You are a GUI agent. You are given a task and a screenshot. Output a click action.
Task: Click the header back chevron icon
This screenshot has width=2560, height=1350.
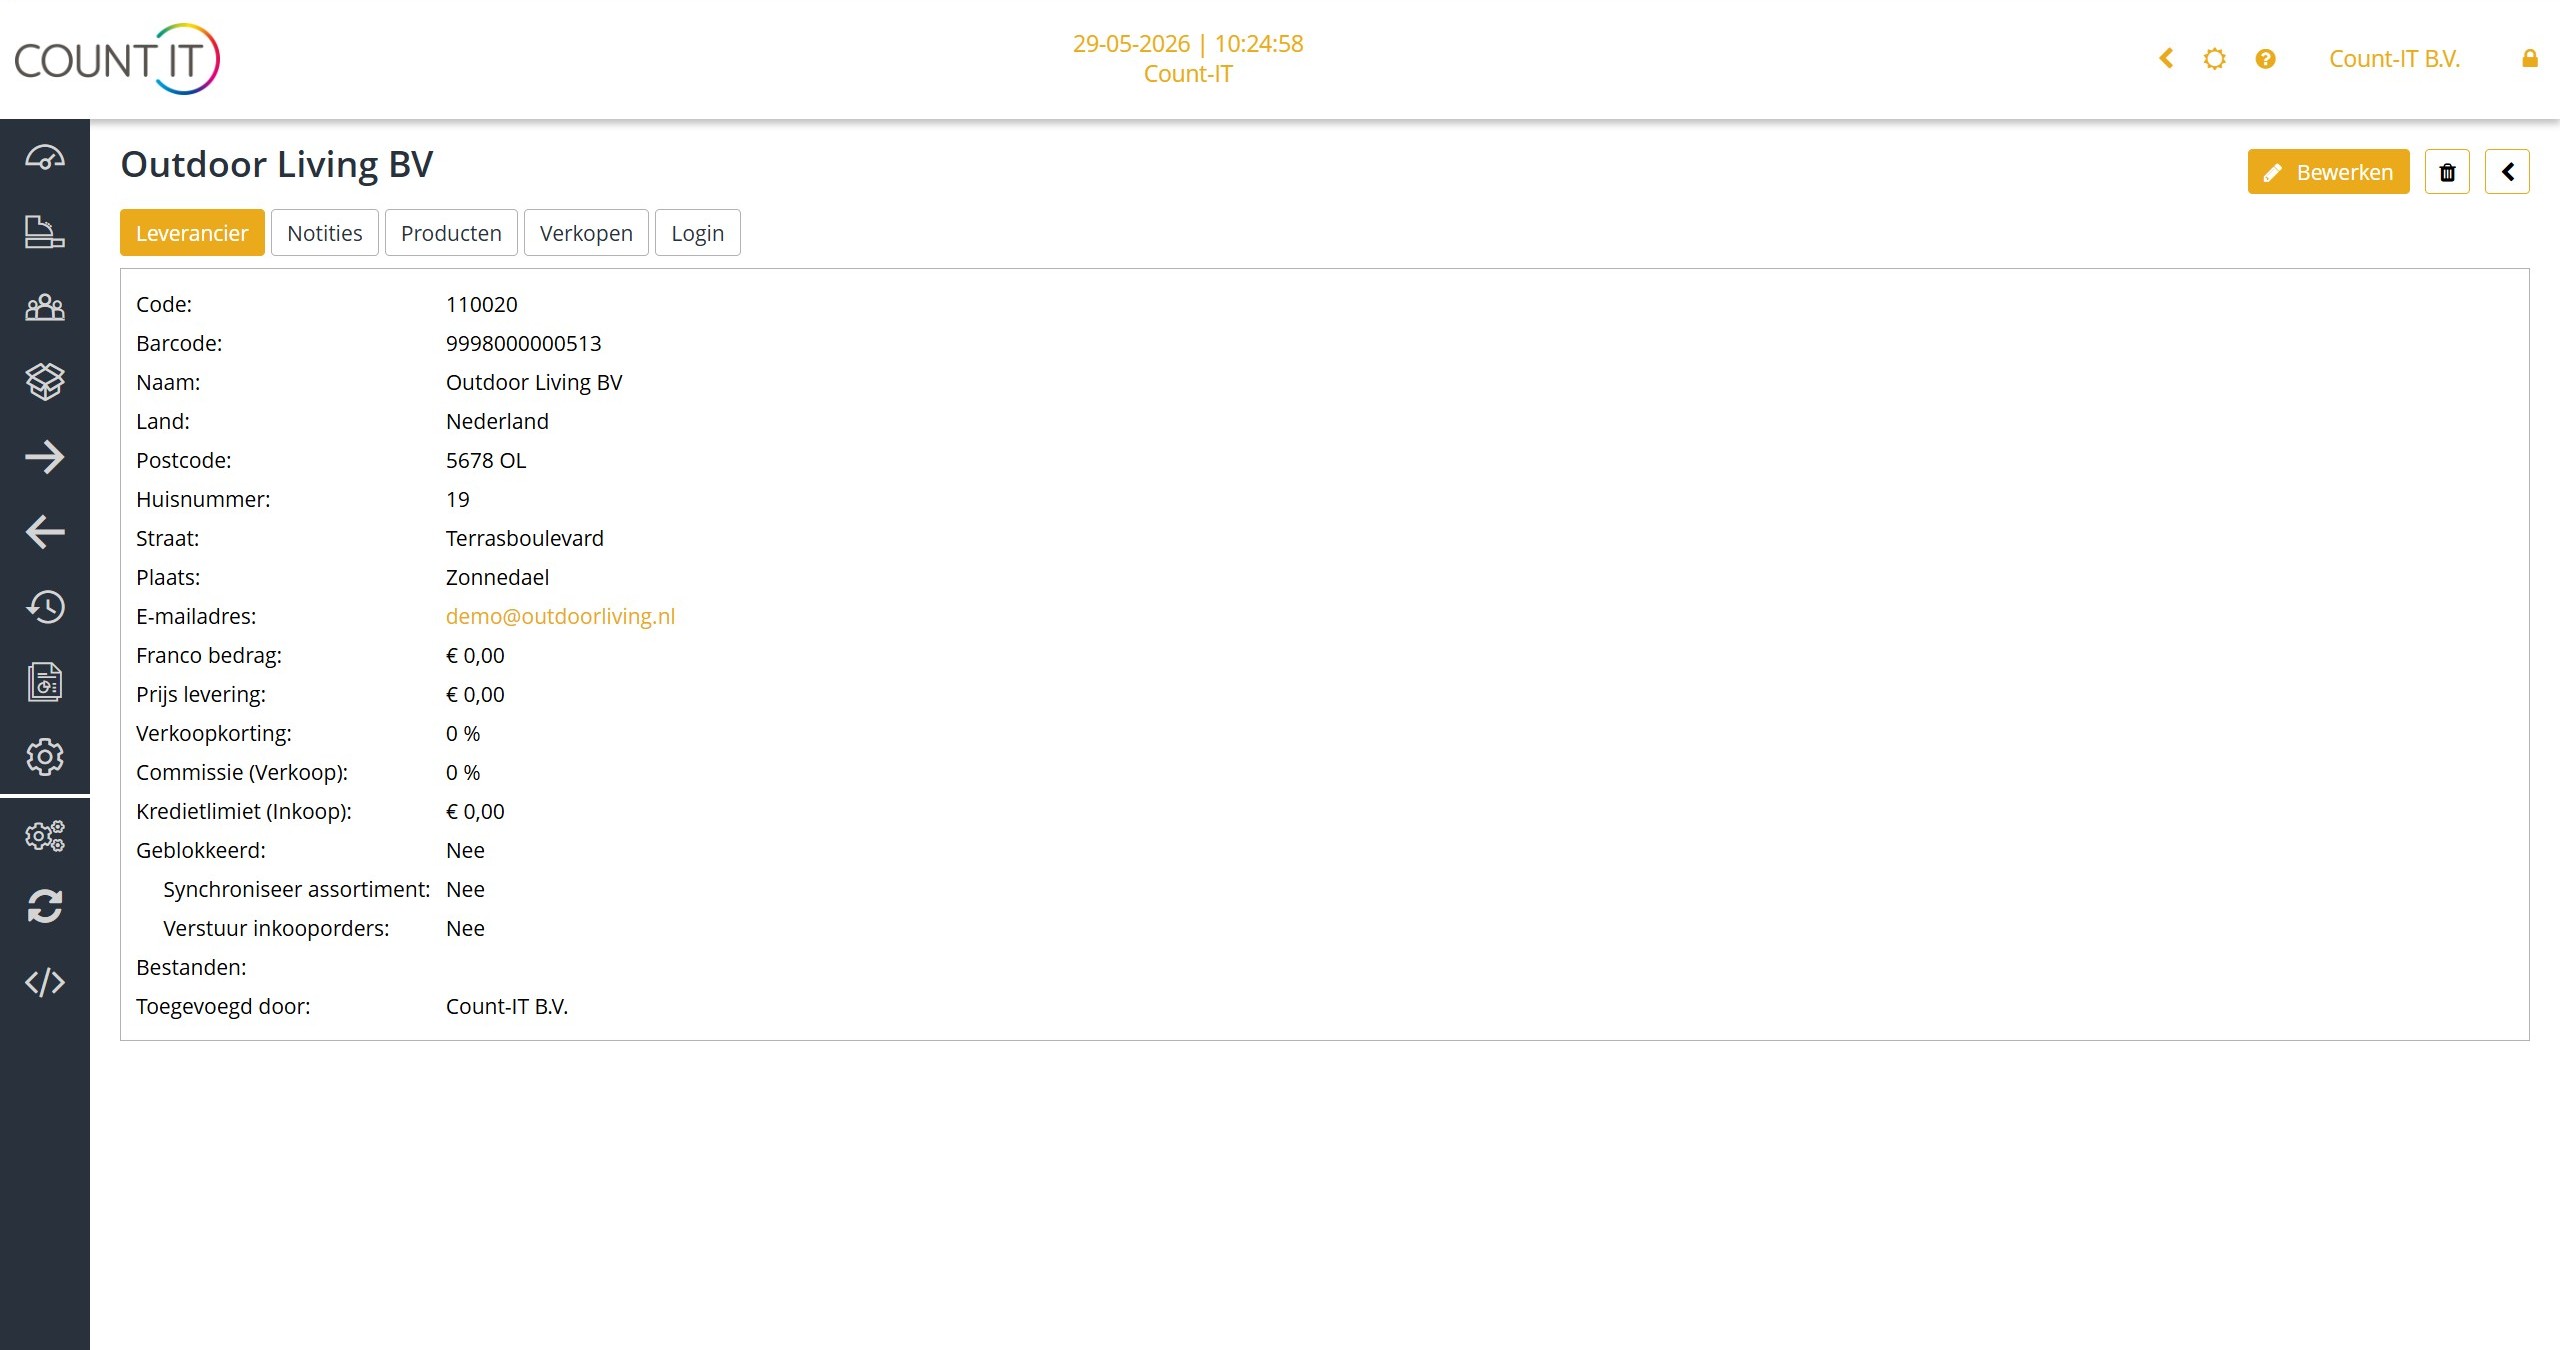(x=2166, y=59)
